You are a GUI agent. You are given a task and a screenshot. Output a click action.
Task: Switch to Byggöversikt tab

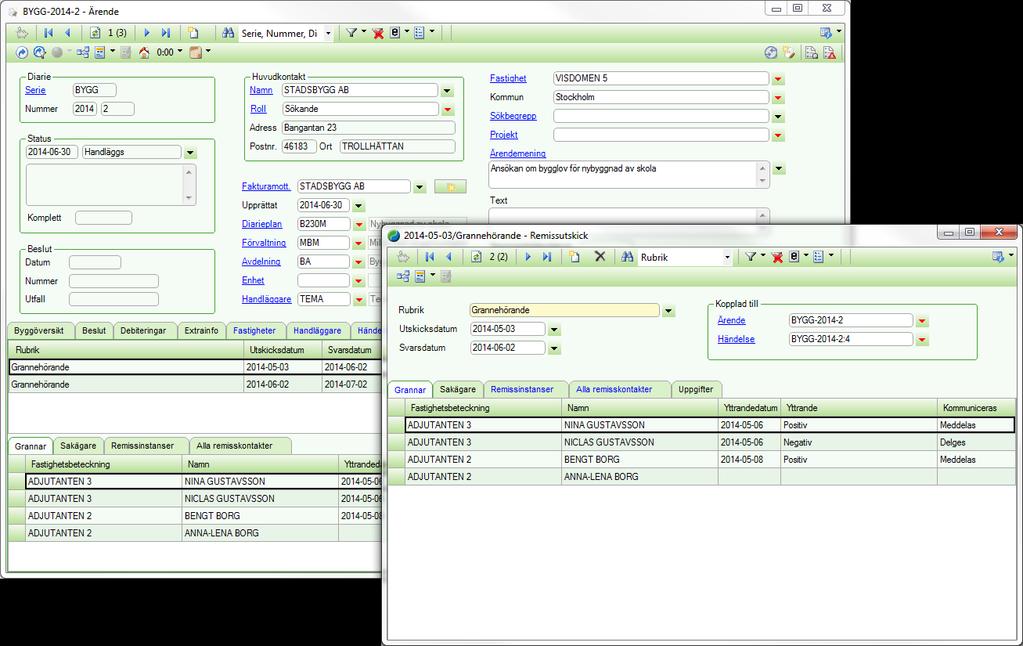click(40, 331)
